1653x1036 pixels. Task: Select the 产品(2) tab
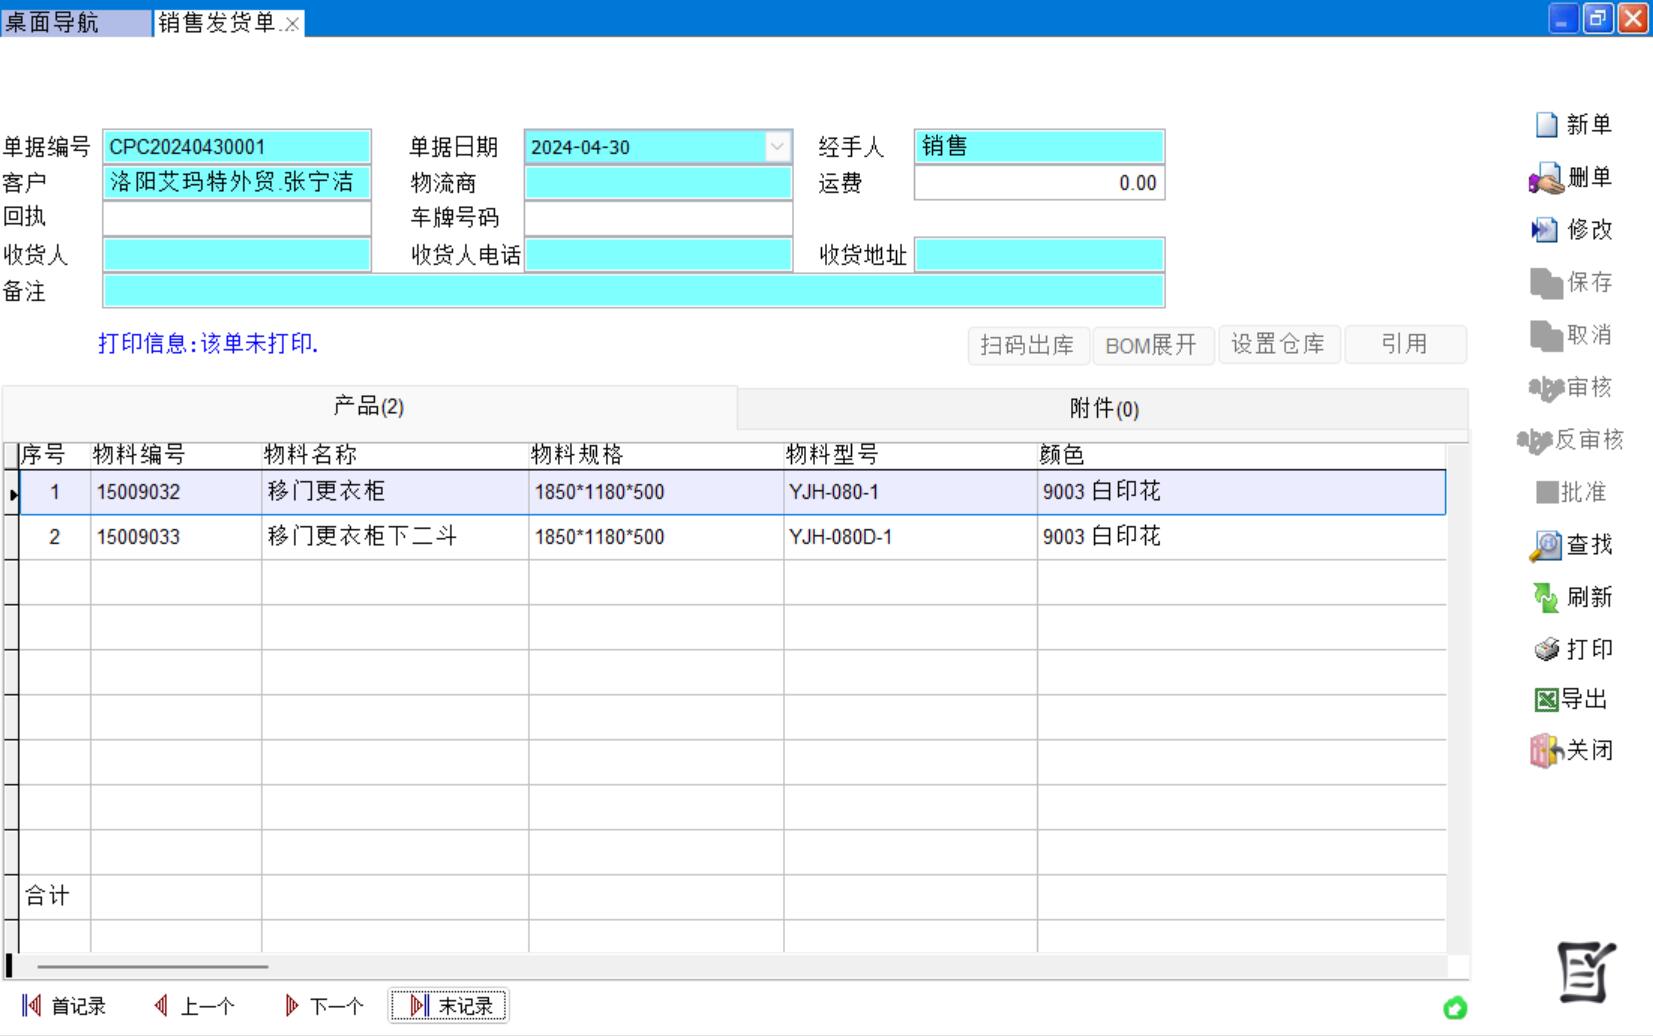click(369, 407)
